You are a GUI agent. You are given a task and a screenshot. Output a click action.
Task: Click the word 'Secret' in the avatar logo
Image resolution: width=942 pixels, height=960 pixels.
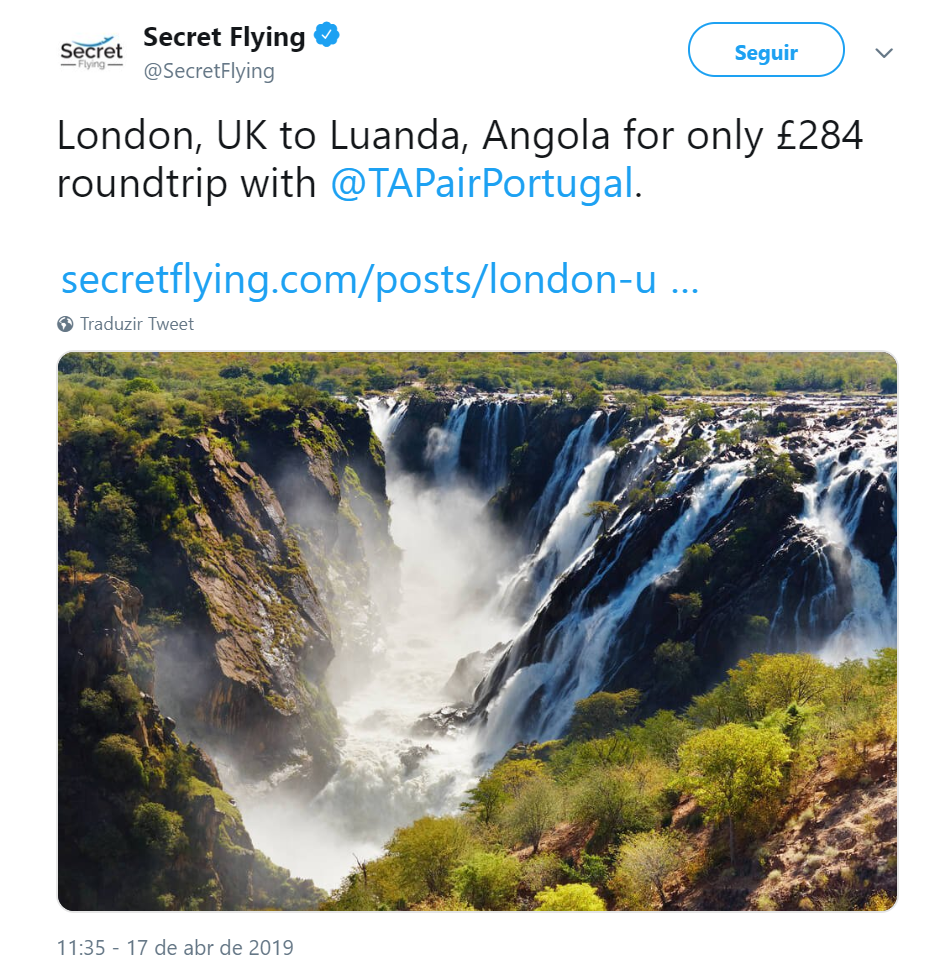(91, 49)
